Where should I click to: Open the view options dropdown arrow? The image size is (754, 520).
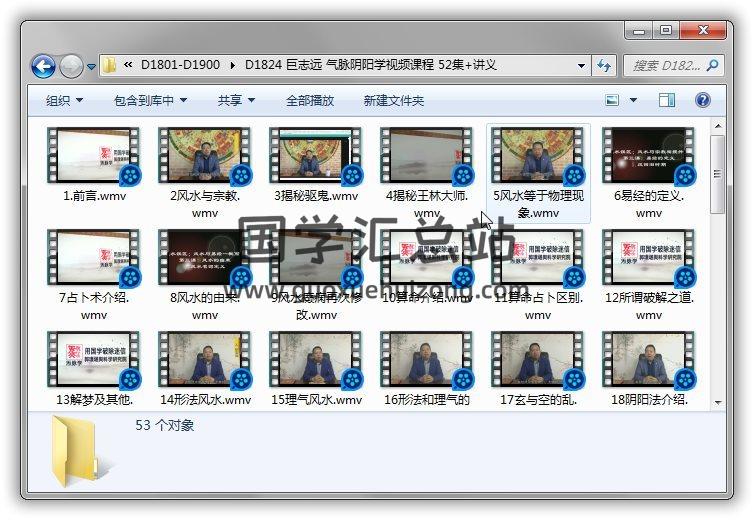pos(634,101)
